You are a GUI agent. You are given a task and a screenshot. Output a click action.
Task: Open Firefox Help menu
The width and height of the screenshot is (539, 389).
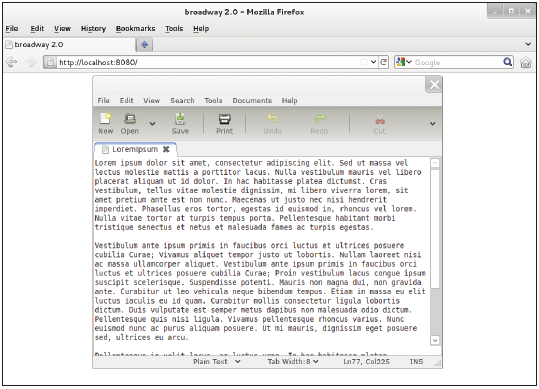[x=201, y=29]
